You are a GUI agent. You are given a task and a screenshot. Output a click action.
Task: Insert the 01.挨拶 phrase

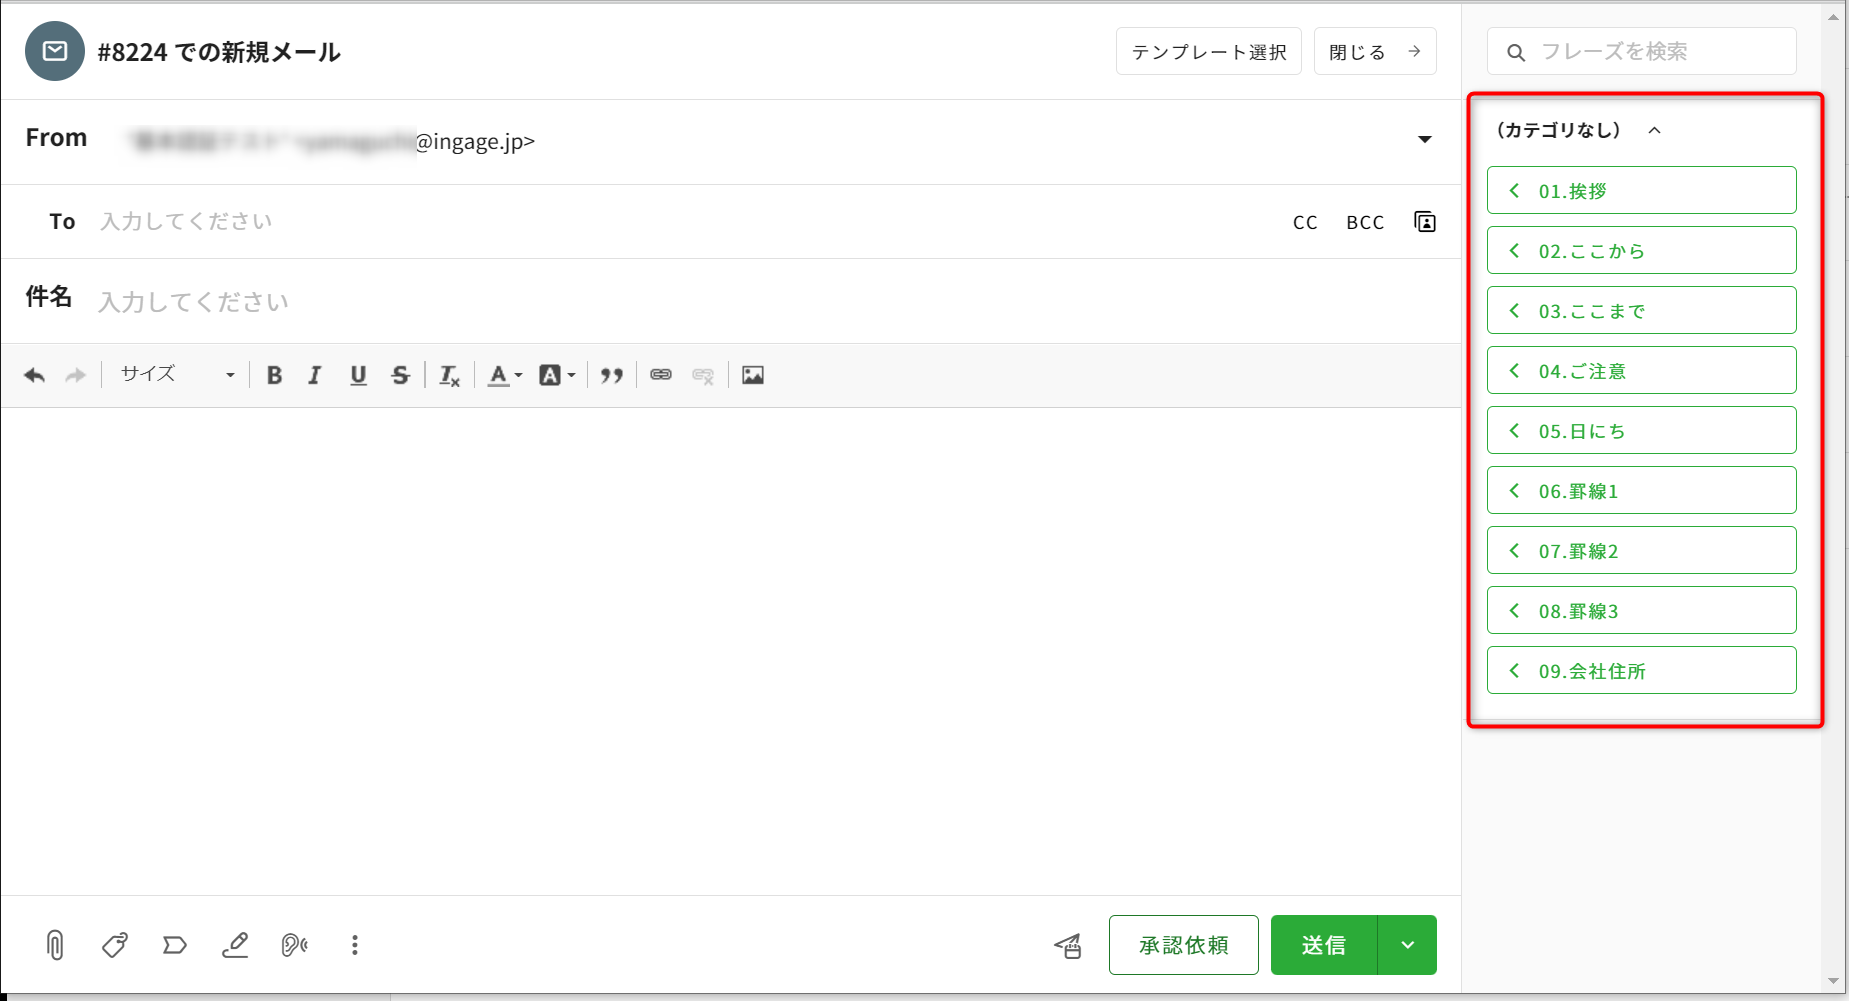point(1641,191)
